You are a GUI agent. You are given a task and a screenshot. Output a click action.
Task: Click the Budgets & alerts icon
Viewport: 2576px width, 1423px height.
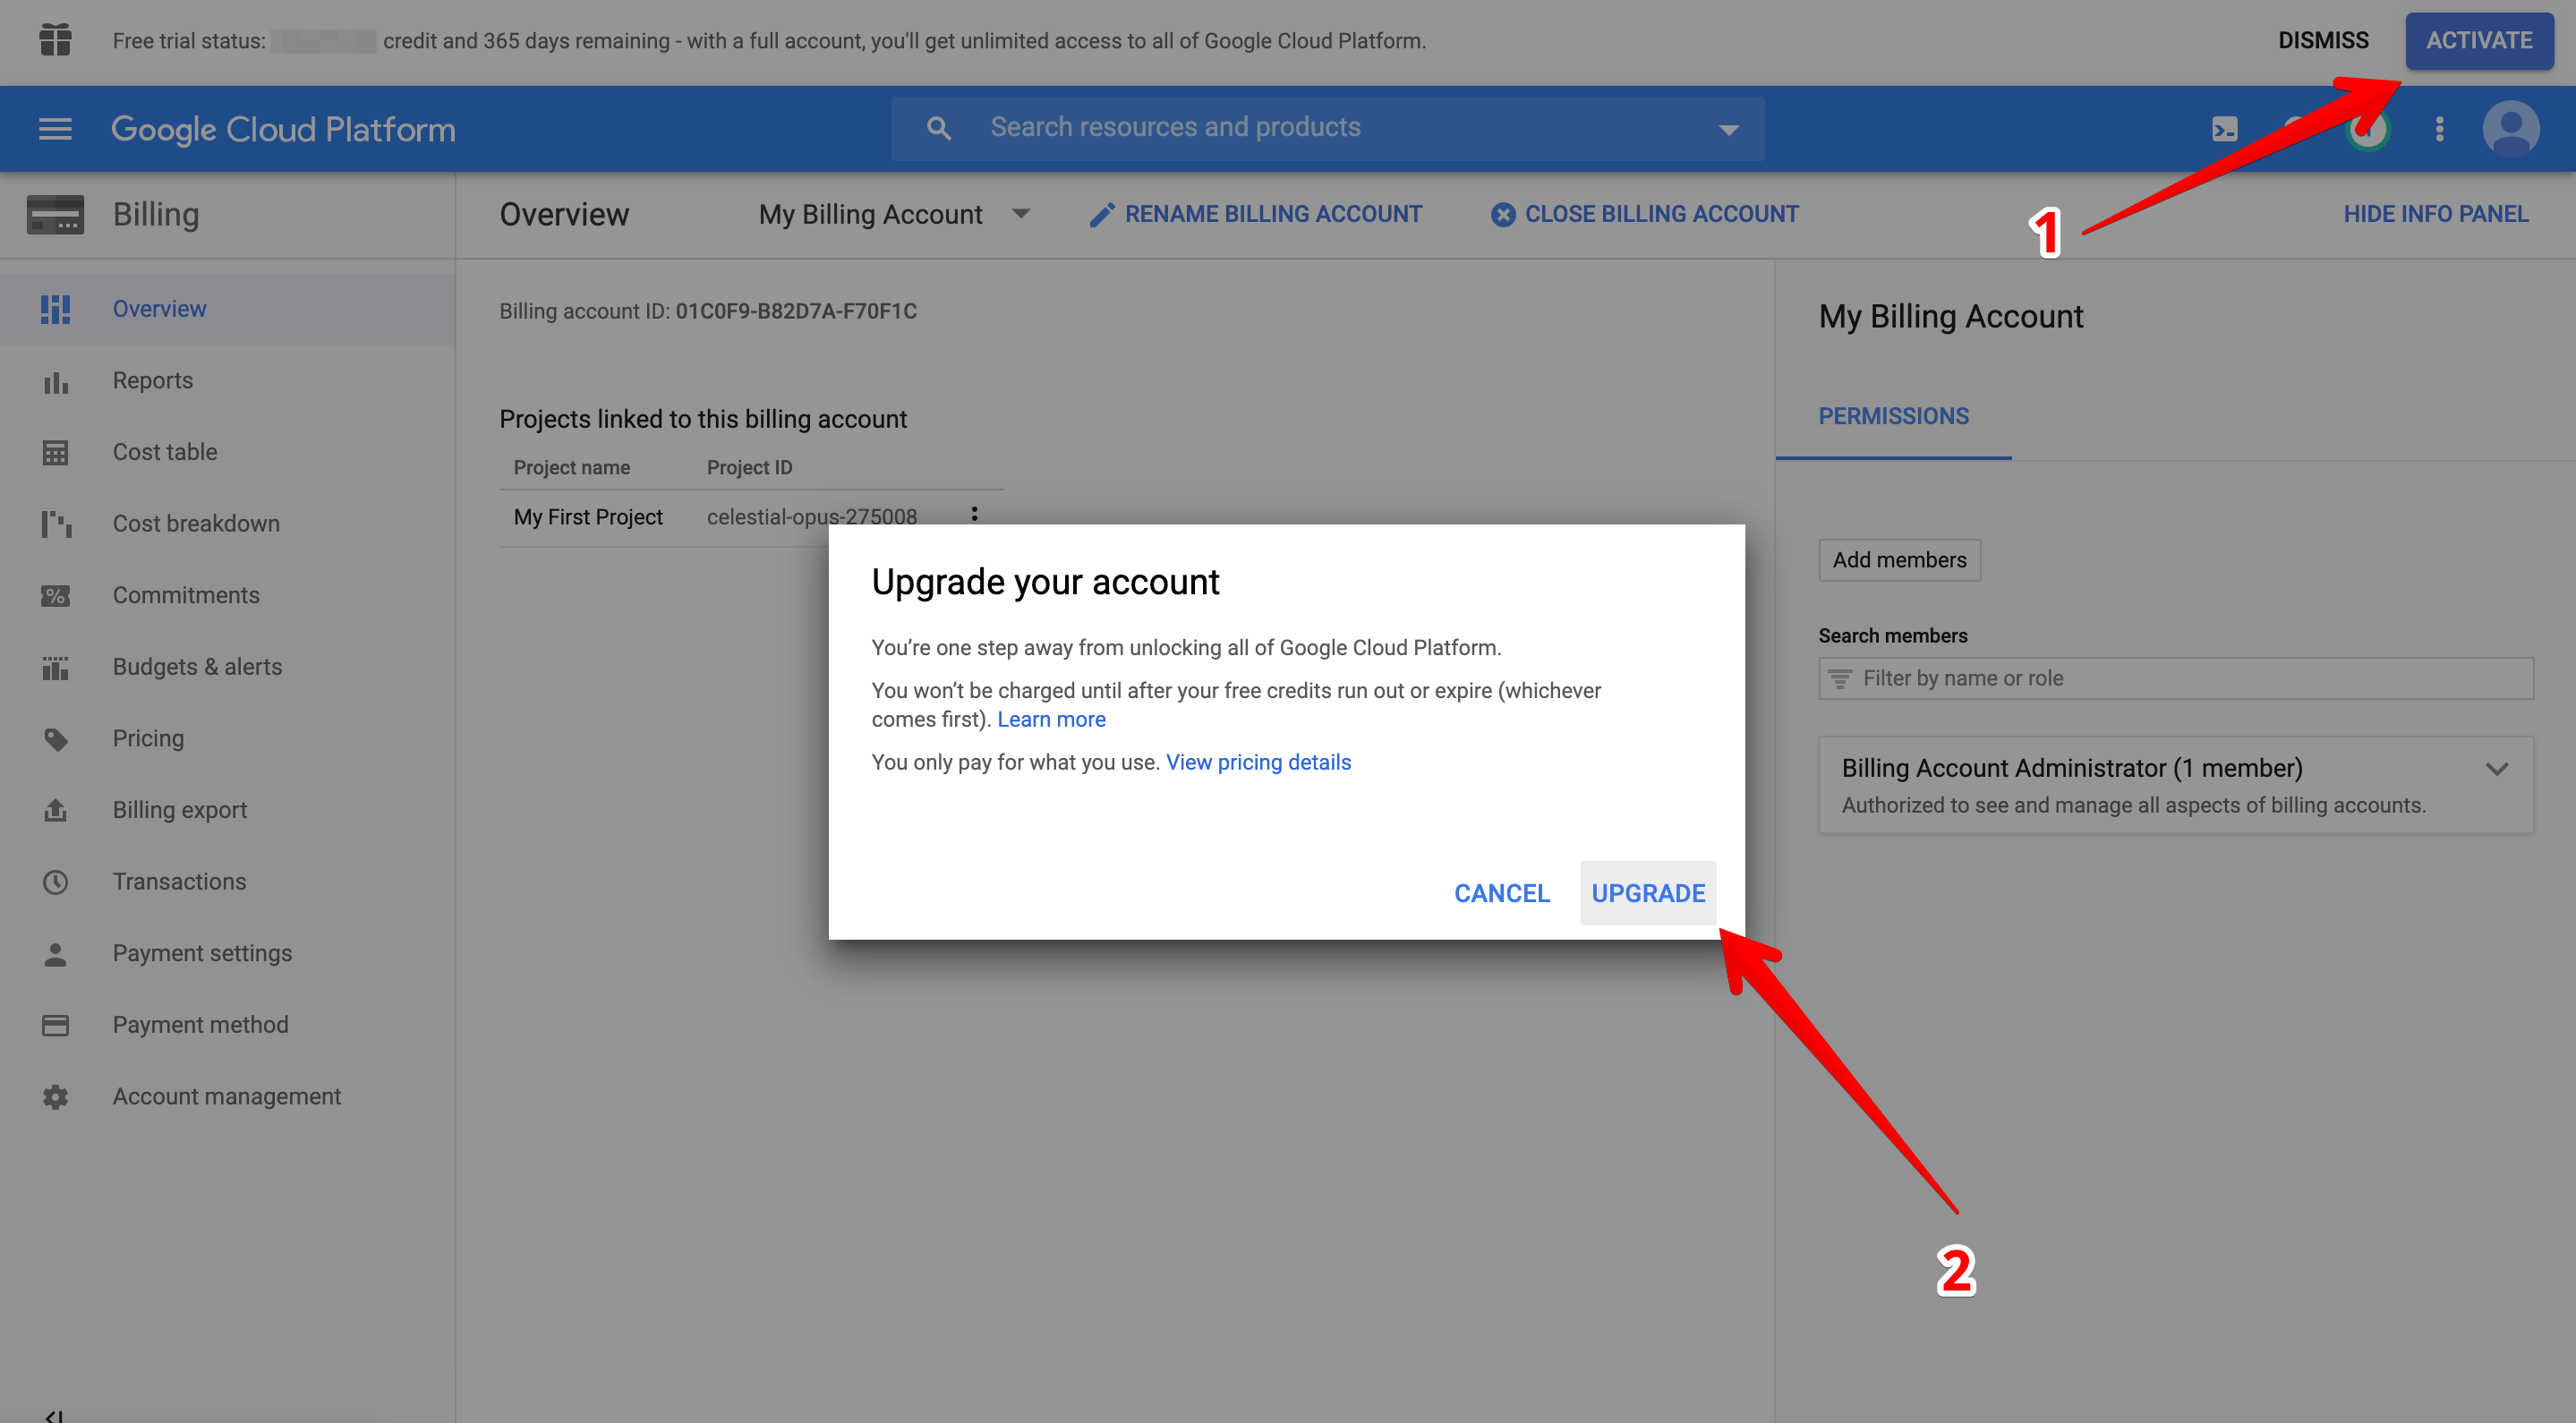pos(55,667)
